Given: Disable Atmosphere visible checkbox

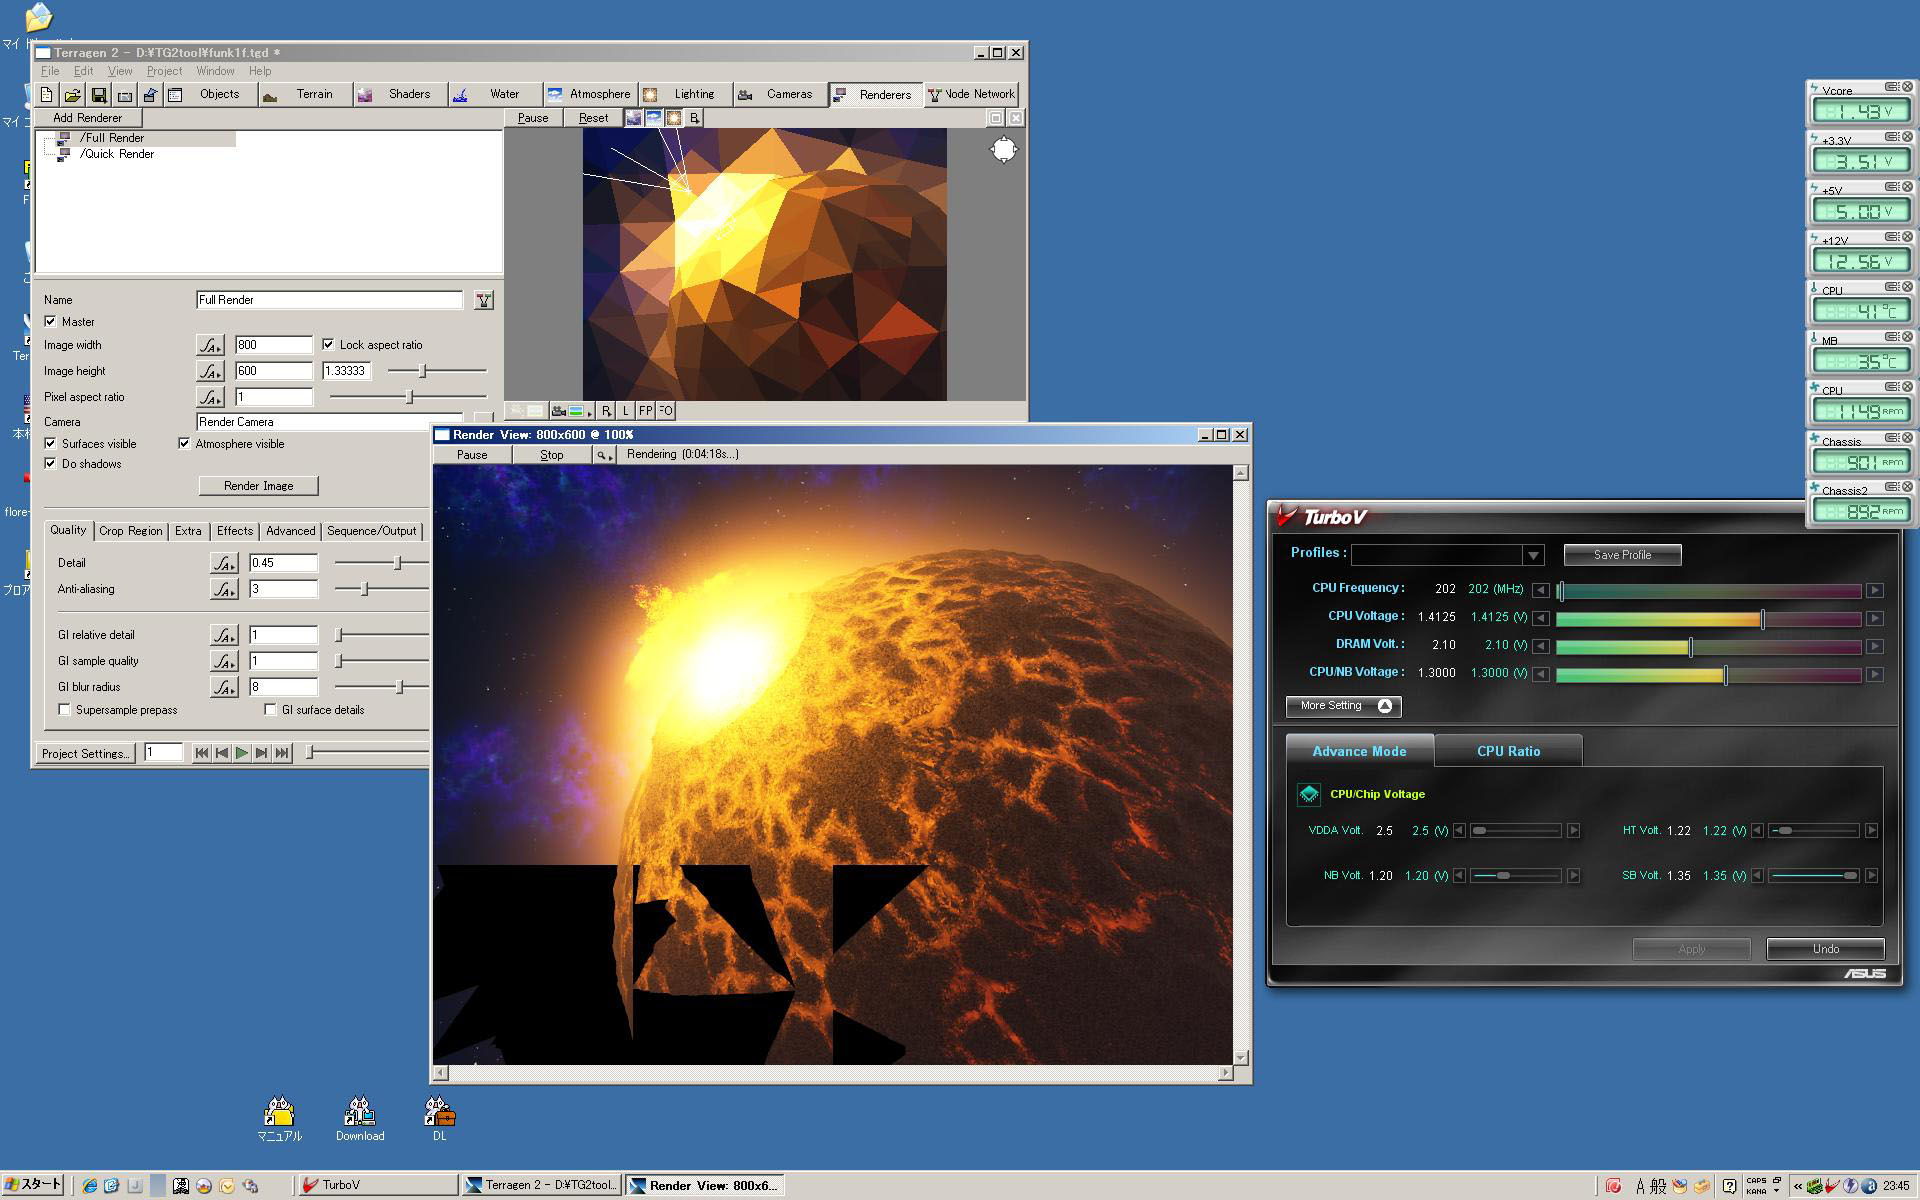Looking at the screenshot, I should click(x=185, y=444).
